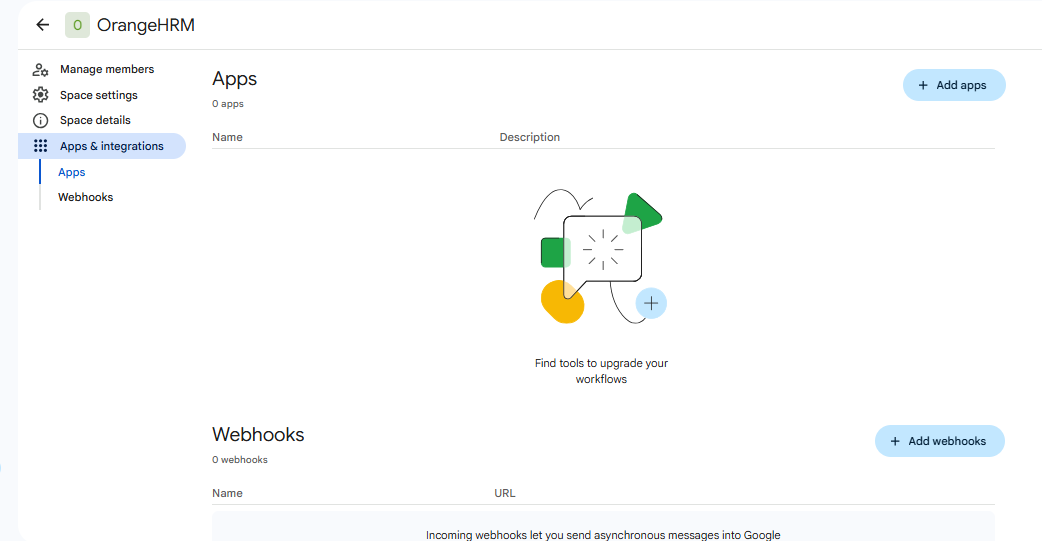Click the plus icon on Add webhooks
The image size is (1042, 541).
pos(894,441)
